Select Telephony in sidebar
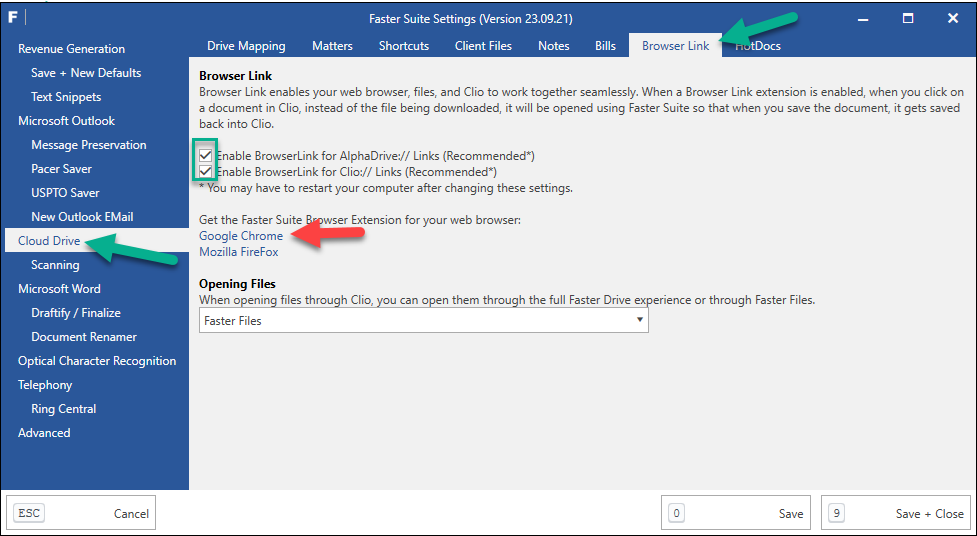 pos(45,385)
